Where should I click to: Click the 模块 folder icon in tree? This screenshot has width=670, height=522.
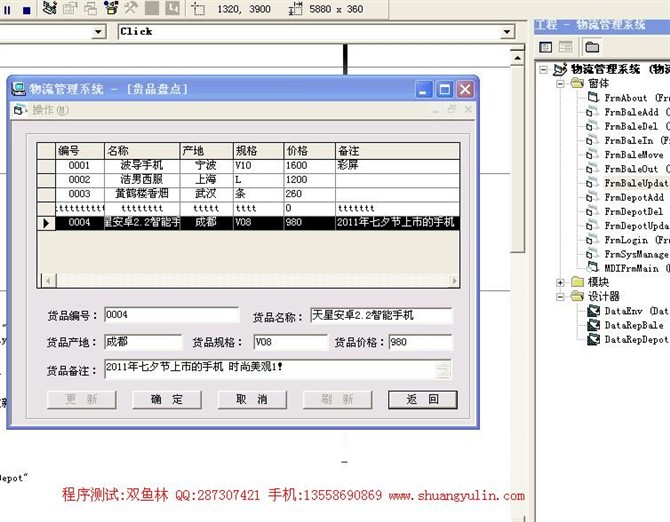tap(577, 282)
